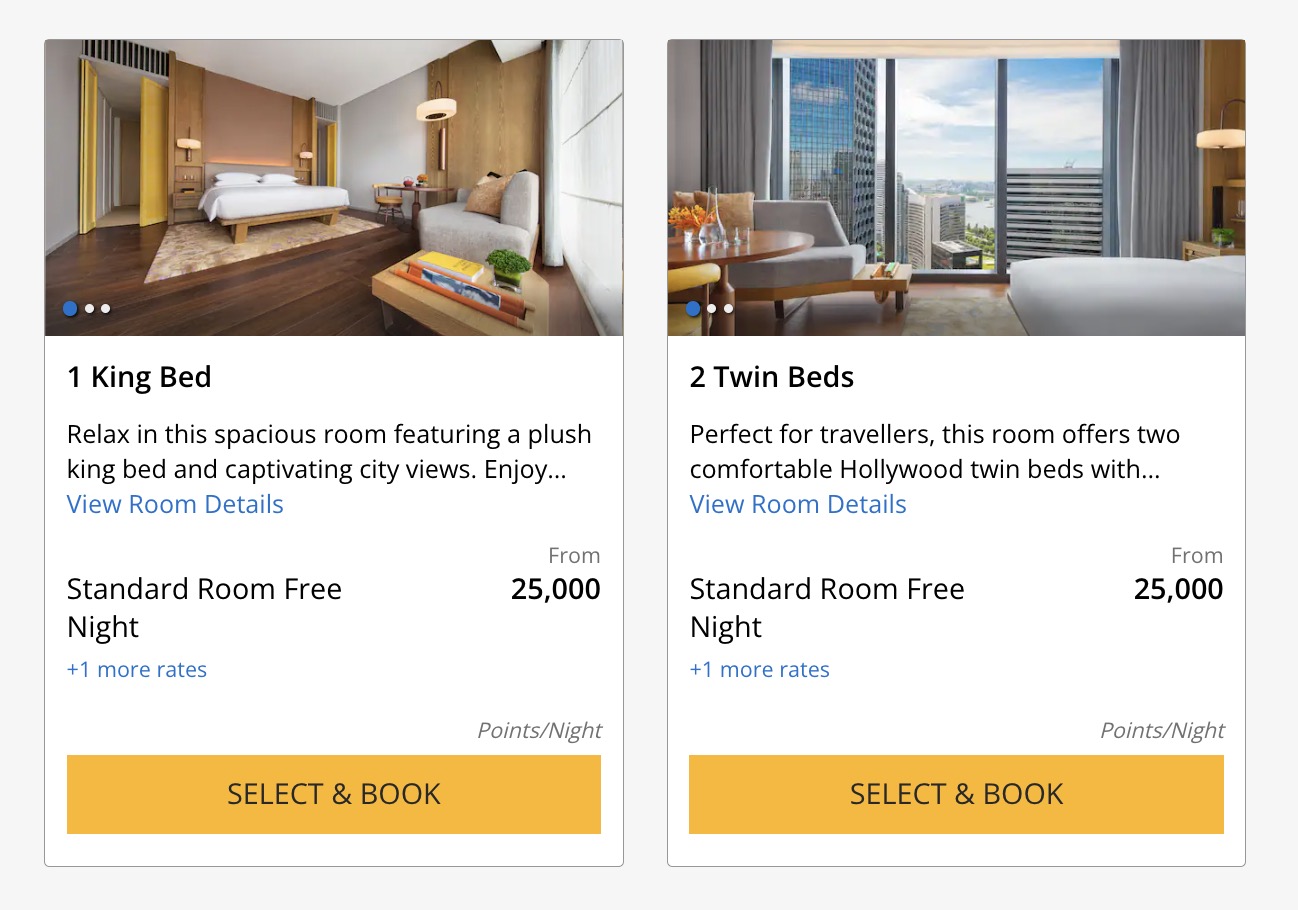Open View Room Details for 1 King Bed
Screen dimensions: 1298x910
[x=175, y=504]
